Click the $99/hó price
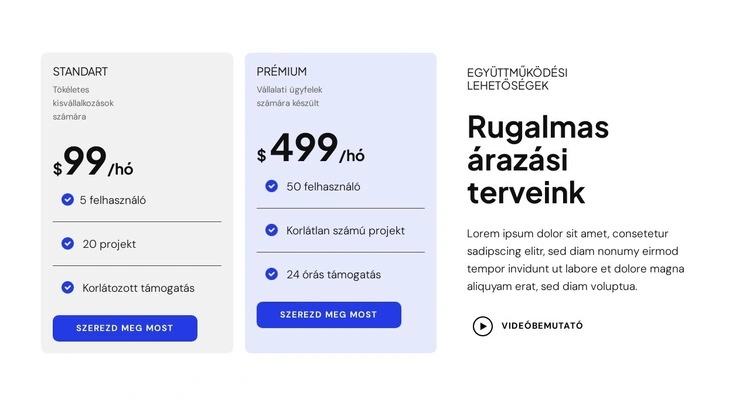 [93, 163]
